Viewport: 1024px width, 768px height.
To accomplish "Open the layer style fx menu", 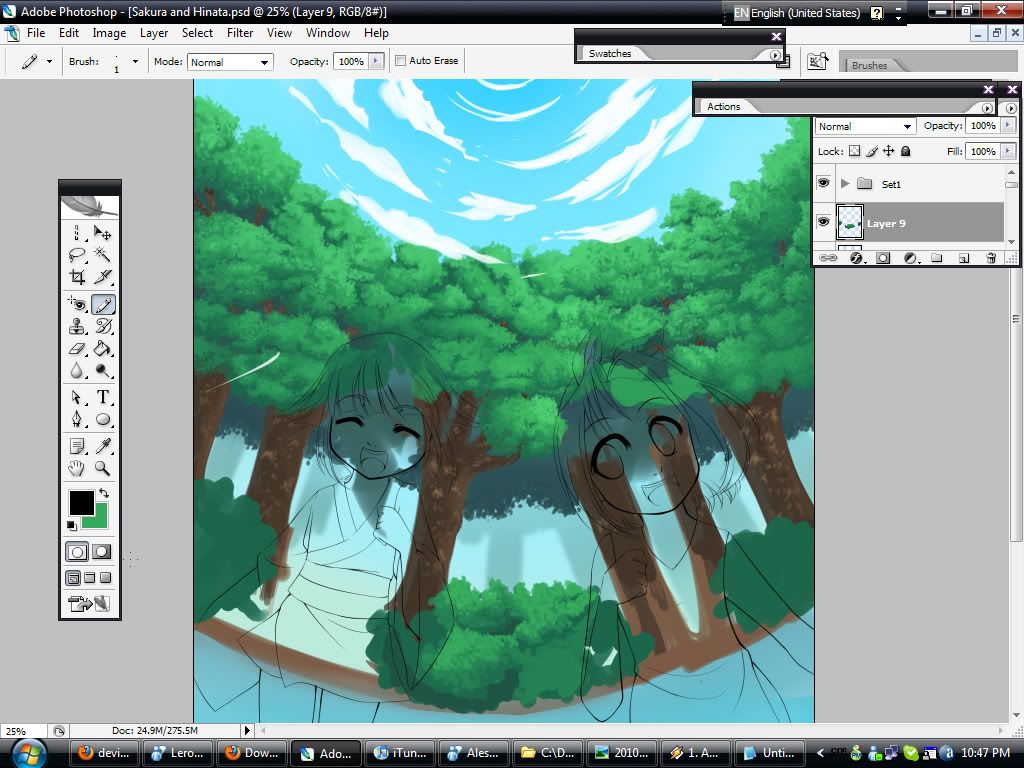I will tap(856, 258).
